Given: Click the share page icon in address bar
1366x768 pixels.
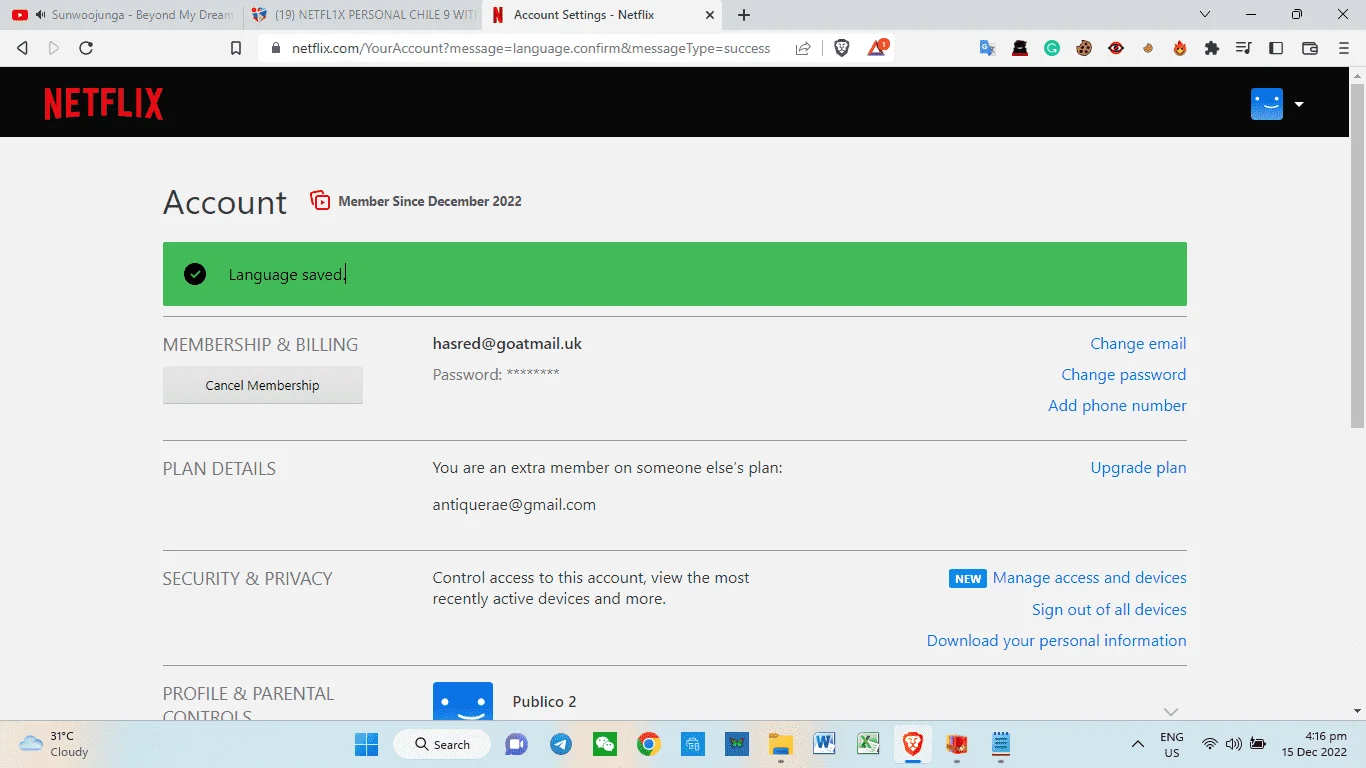Looking at the screenshot, I should [x=803, y=48].
